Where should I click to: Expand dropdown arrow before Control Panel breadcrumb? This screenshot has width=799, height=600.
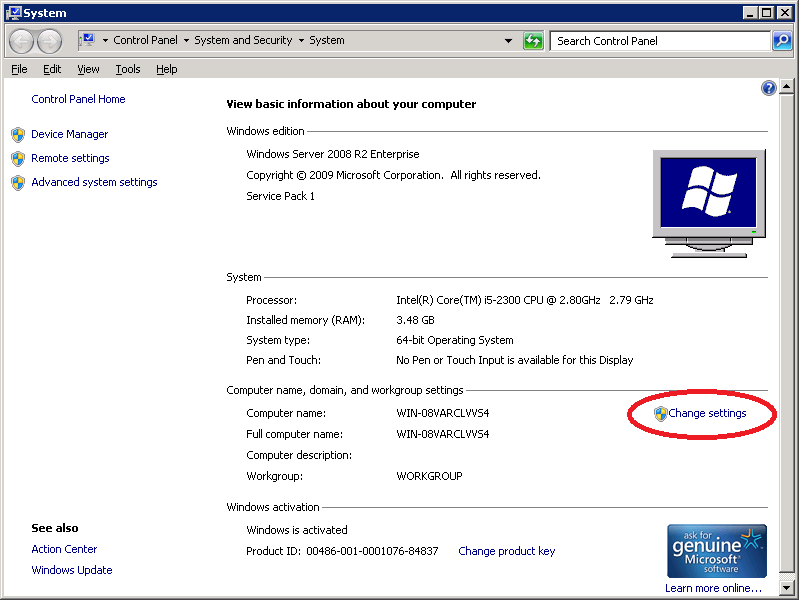pyautogui.click(x=105, y=40)
